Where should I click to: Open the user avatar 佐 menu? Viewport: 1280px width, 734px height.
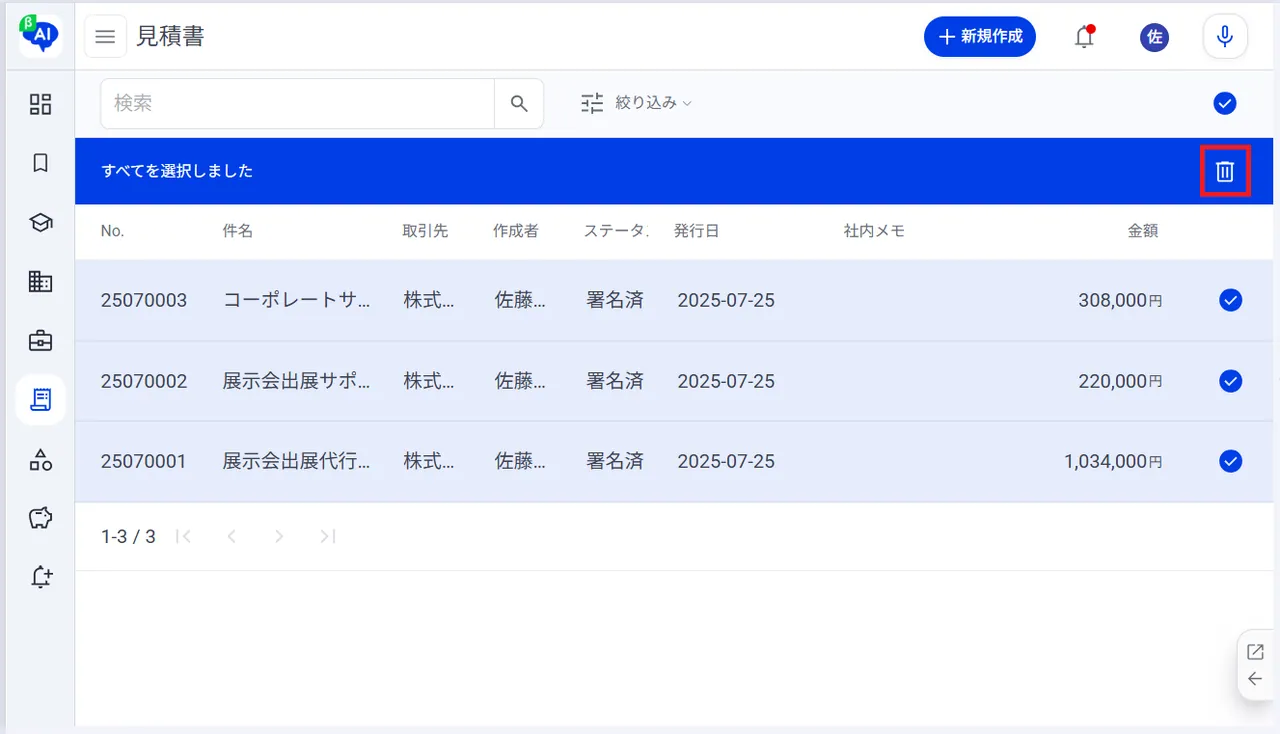tap(1154, 37)
